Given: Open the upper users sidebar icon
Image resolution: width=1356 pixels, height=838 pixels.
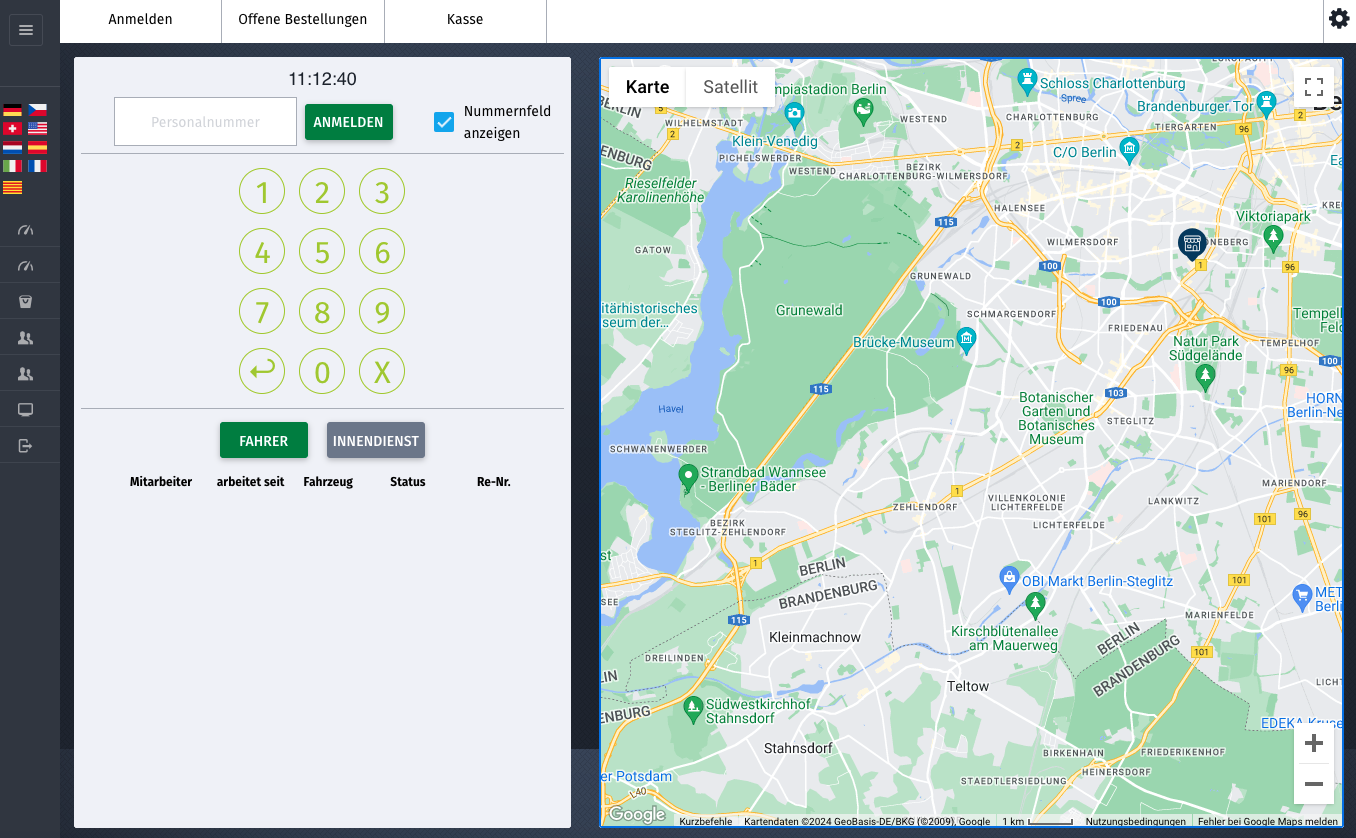Looking at the screenshot, I should 26,338.
